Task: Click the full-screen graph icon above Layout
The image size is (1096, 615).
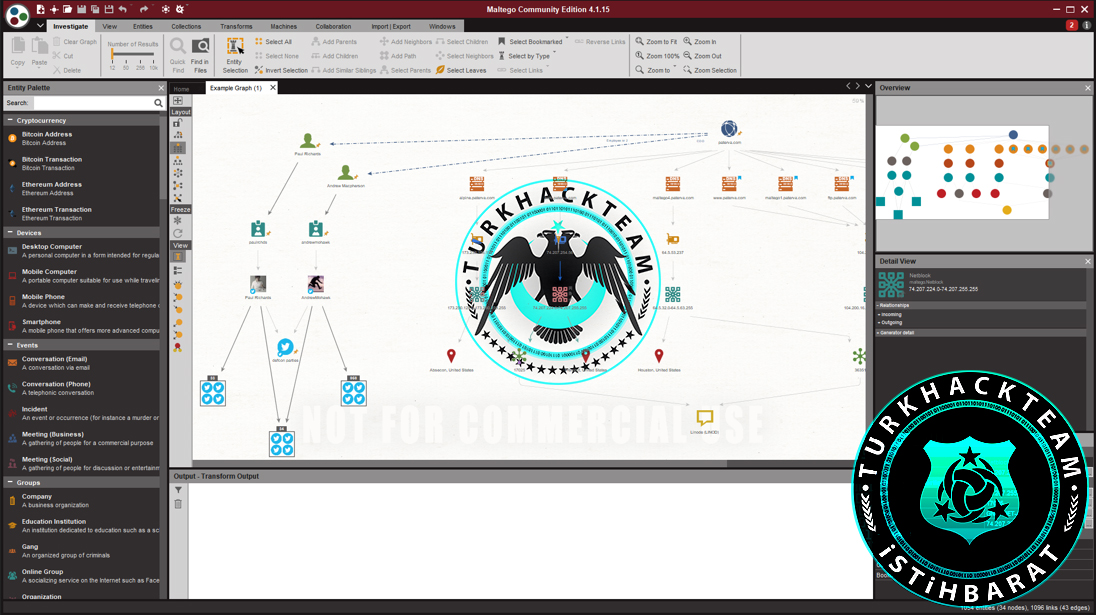Action: (x=178, y=101)
